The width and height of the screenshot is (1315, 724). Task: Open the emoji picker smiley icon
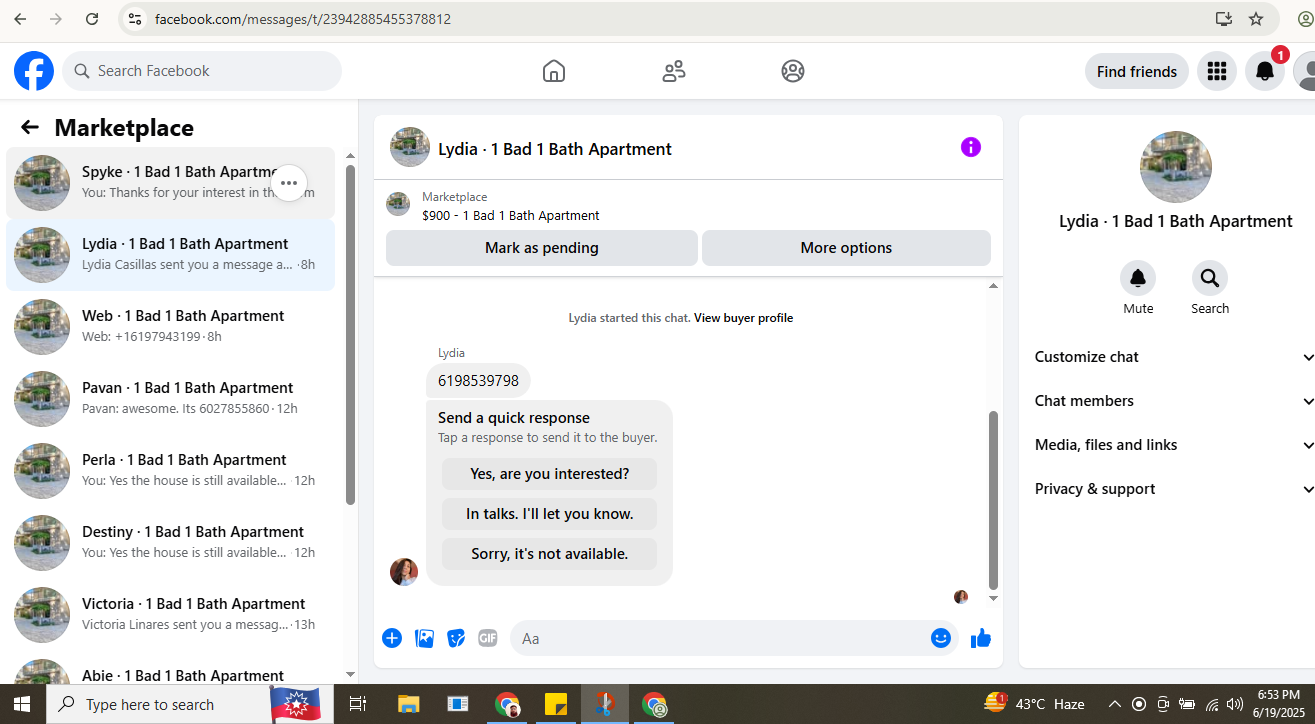coord(941,638)
